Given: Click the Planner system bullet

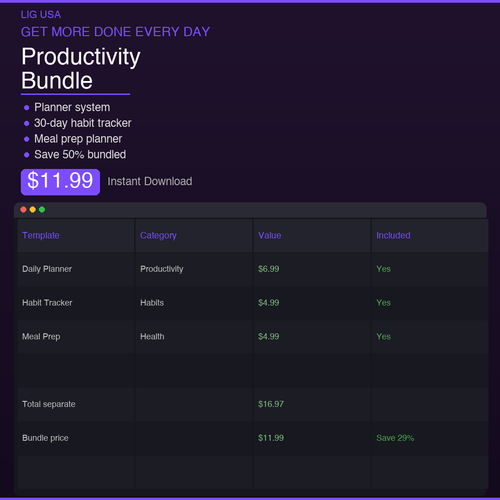Looking at the screenshot, I should point(72,107).
